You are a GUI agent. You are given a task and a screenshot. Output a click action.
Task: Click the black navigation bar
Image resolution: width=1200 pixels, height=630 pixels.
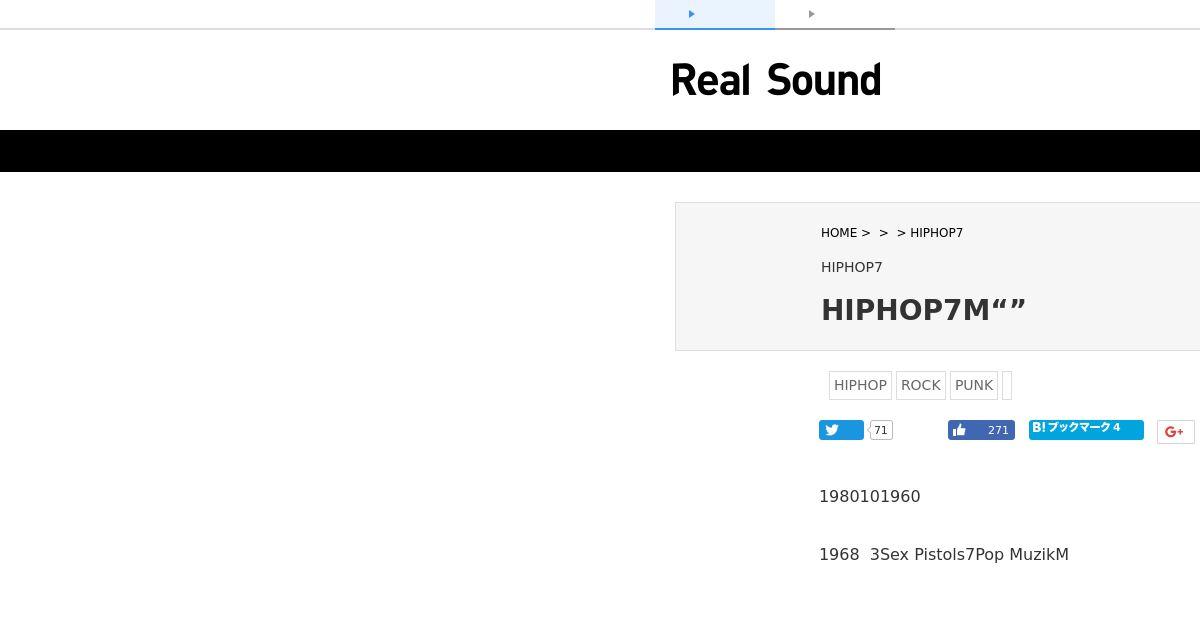(600, 151)
